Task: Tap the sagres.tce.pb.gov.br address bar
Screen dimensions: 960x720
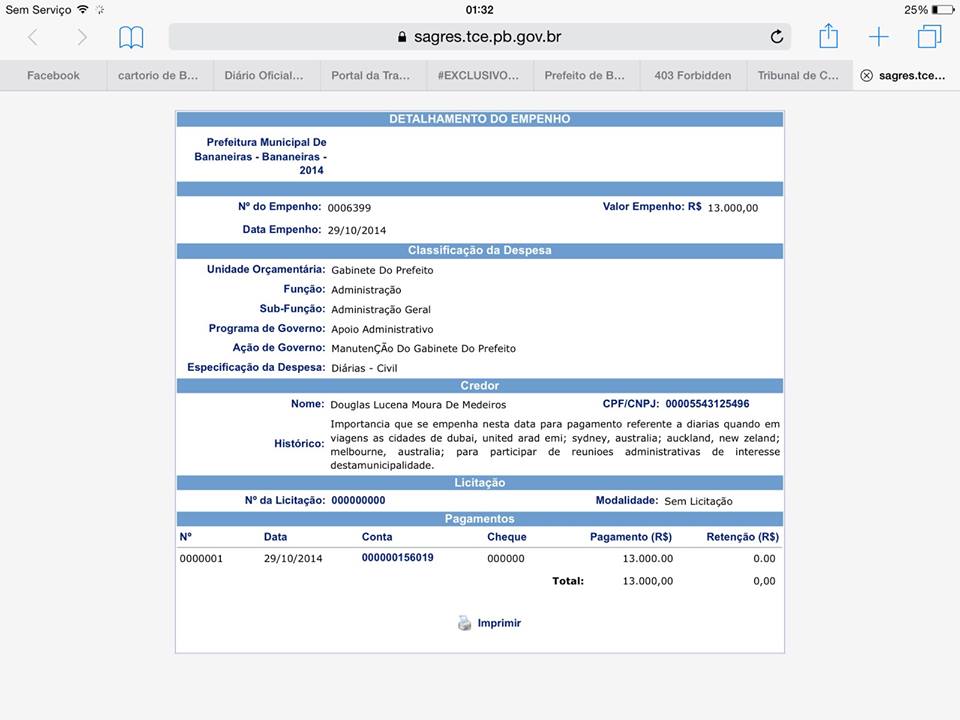Action: pos(479,37)
